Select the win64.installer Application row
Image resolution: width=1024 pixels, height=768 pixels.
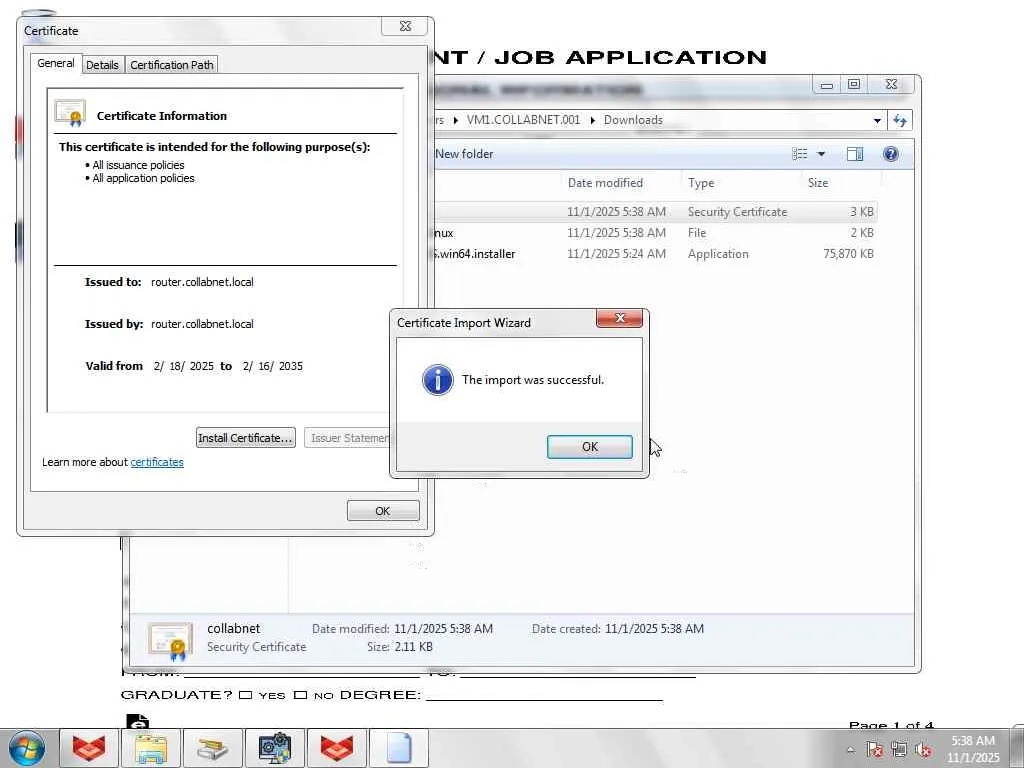pyautogui.click(x=655, y=253)
